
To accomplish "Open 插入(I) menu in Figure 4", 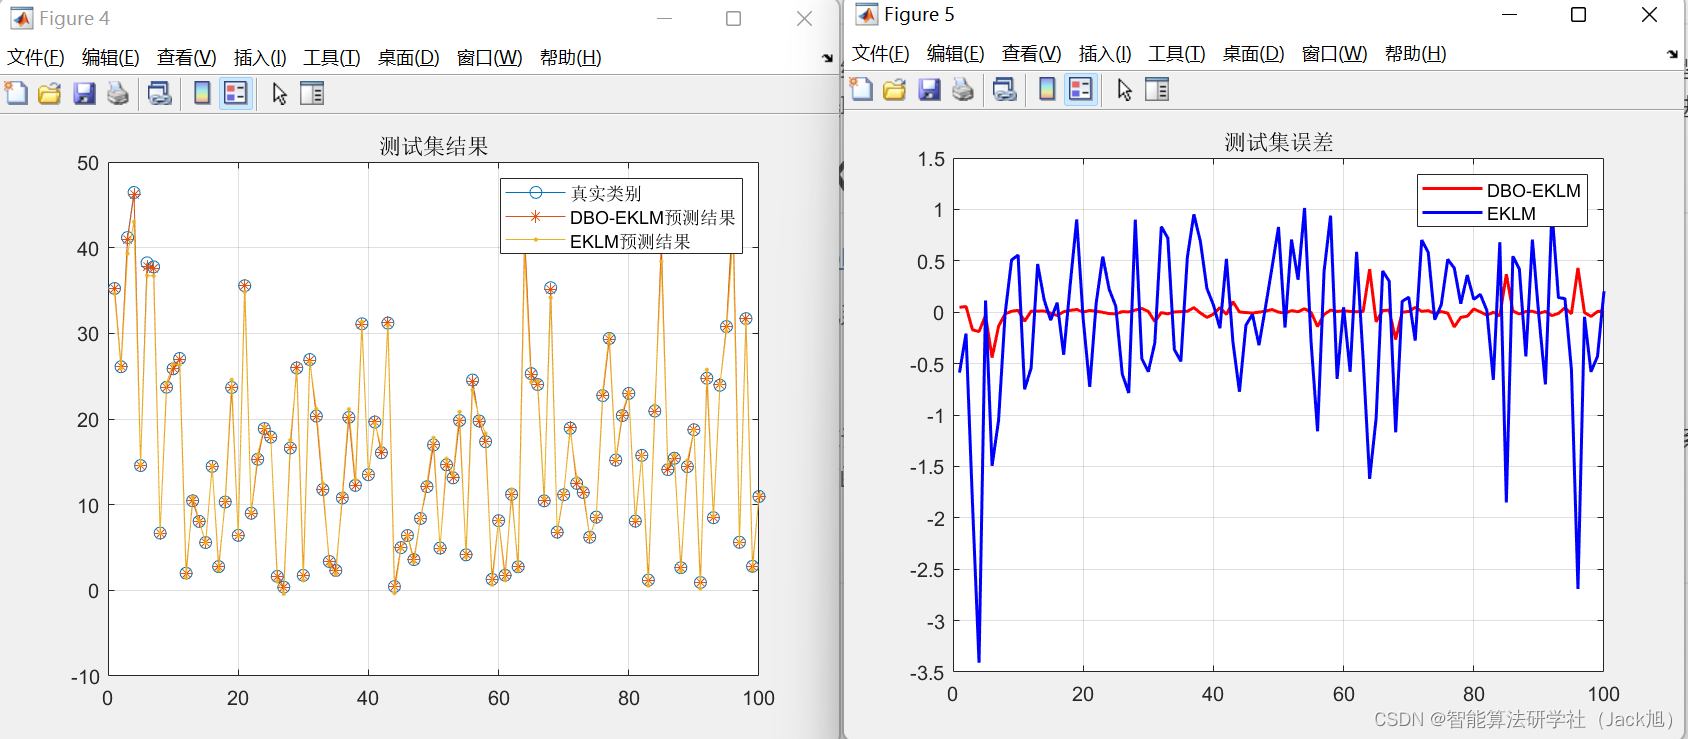I will click(x=260, y=58).
